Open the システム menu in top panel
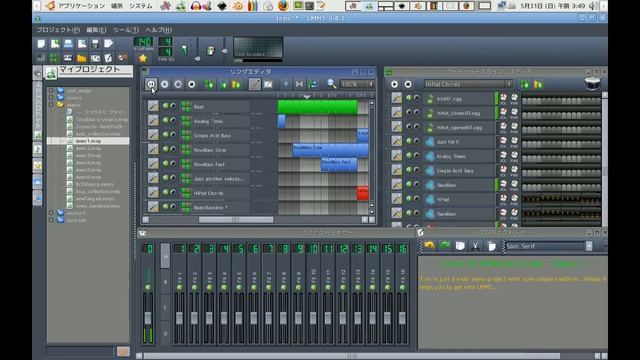Image resolution: width=640 pixels, height=360 pixels. (x=140, y=6)
